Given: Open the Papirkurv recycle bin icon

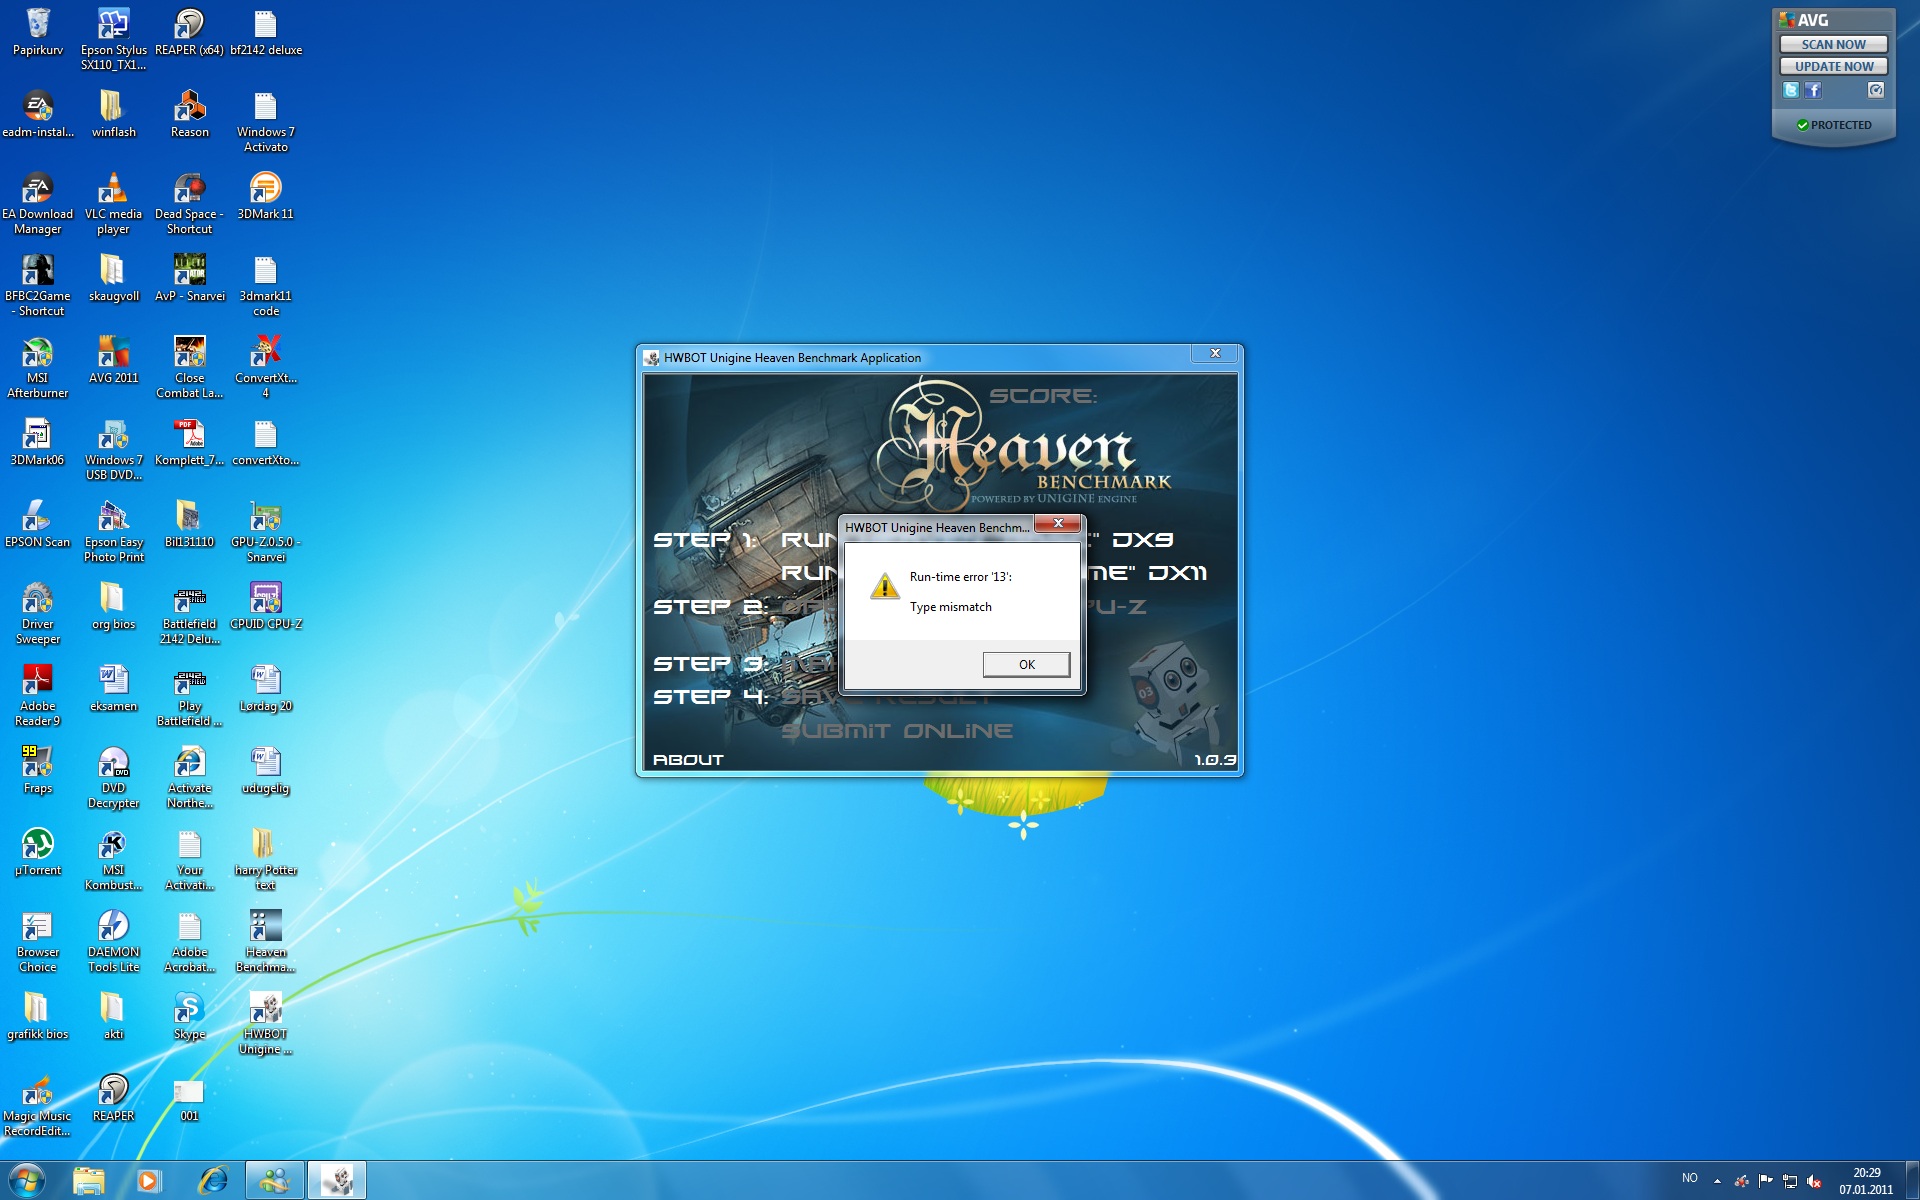Looking at the screenshot, I should 38,32.
